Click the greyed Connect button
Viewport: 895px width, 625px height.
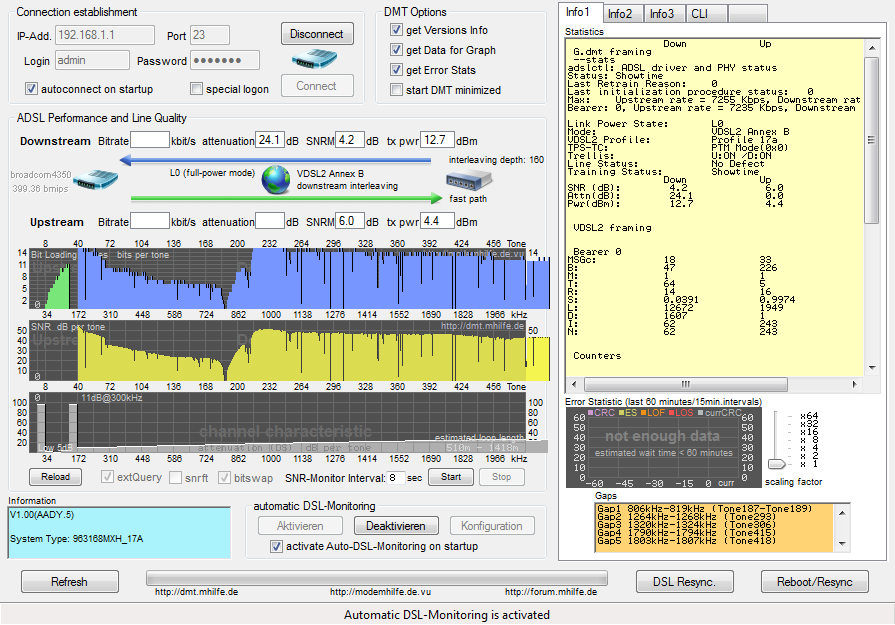click(317, 86)
